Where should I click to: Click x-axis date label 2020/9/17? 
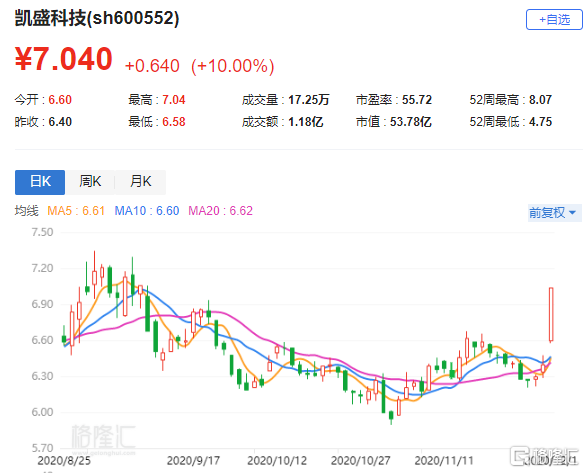(193, 461)
